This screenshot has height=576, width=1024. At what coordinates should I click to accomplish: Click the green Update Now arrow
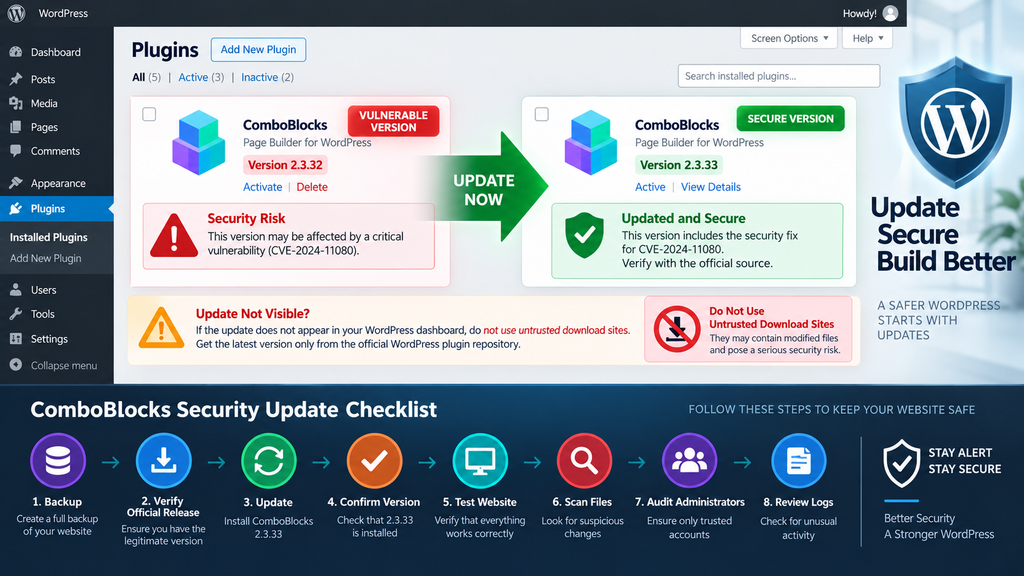point(488,189)
